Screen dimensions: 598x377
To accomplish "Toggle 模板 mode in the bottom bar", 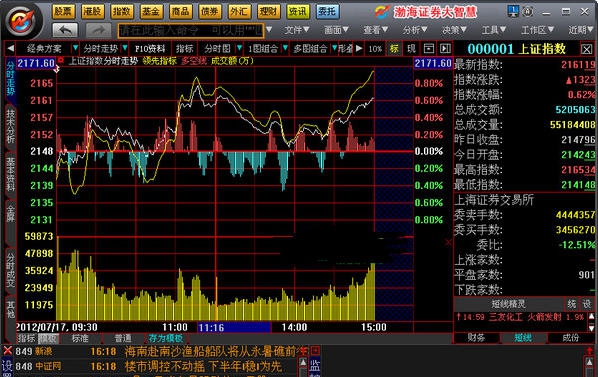I will (x=48, y=338).
